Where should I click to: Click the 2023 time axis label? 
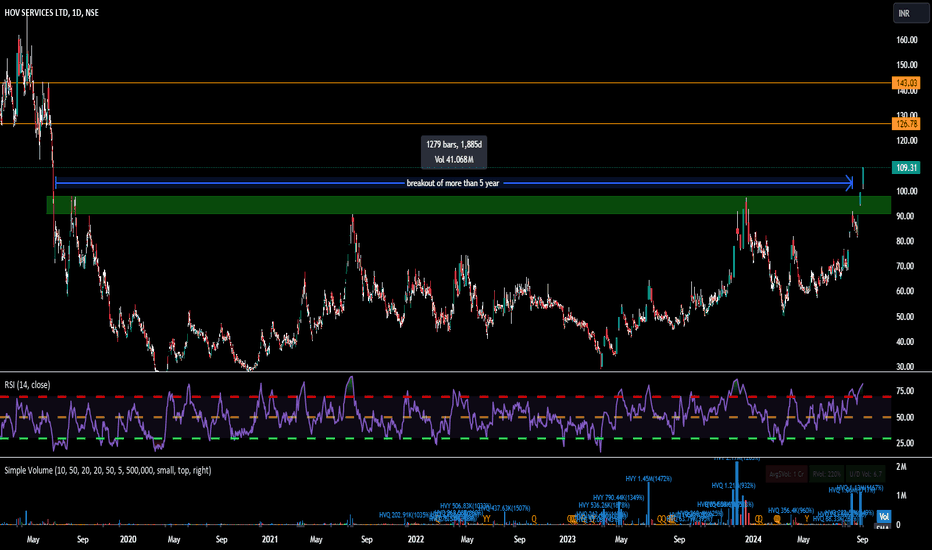coord(568,539)
